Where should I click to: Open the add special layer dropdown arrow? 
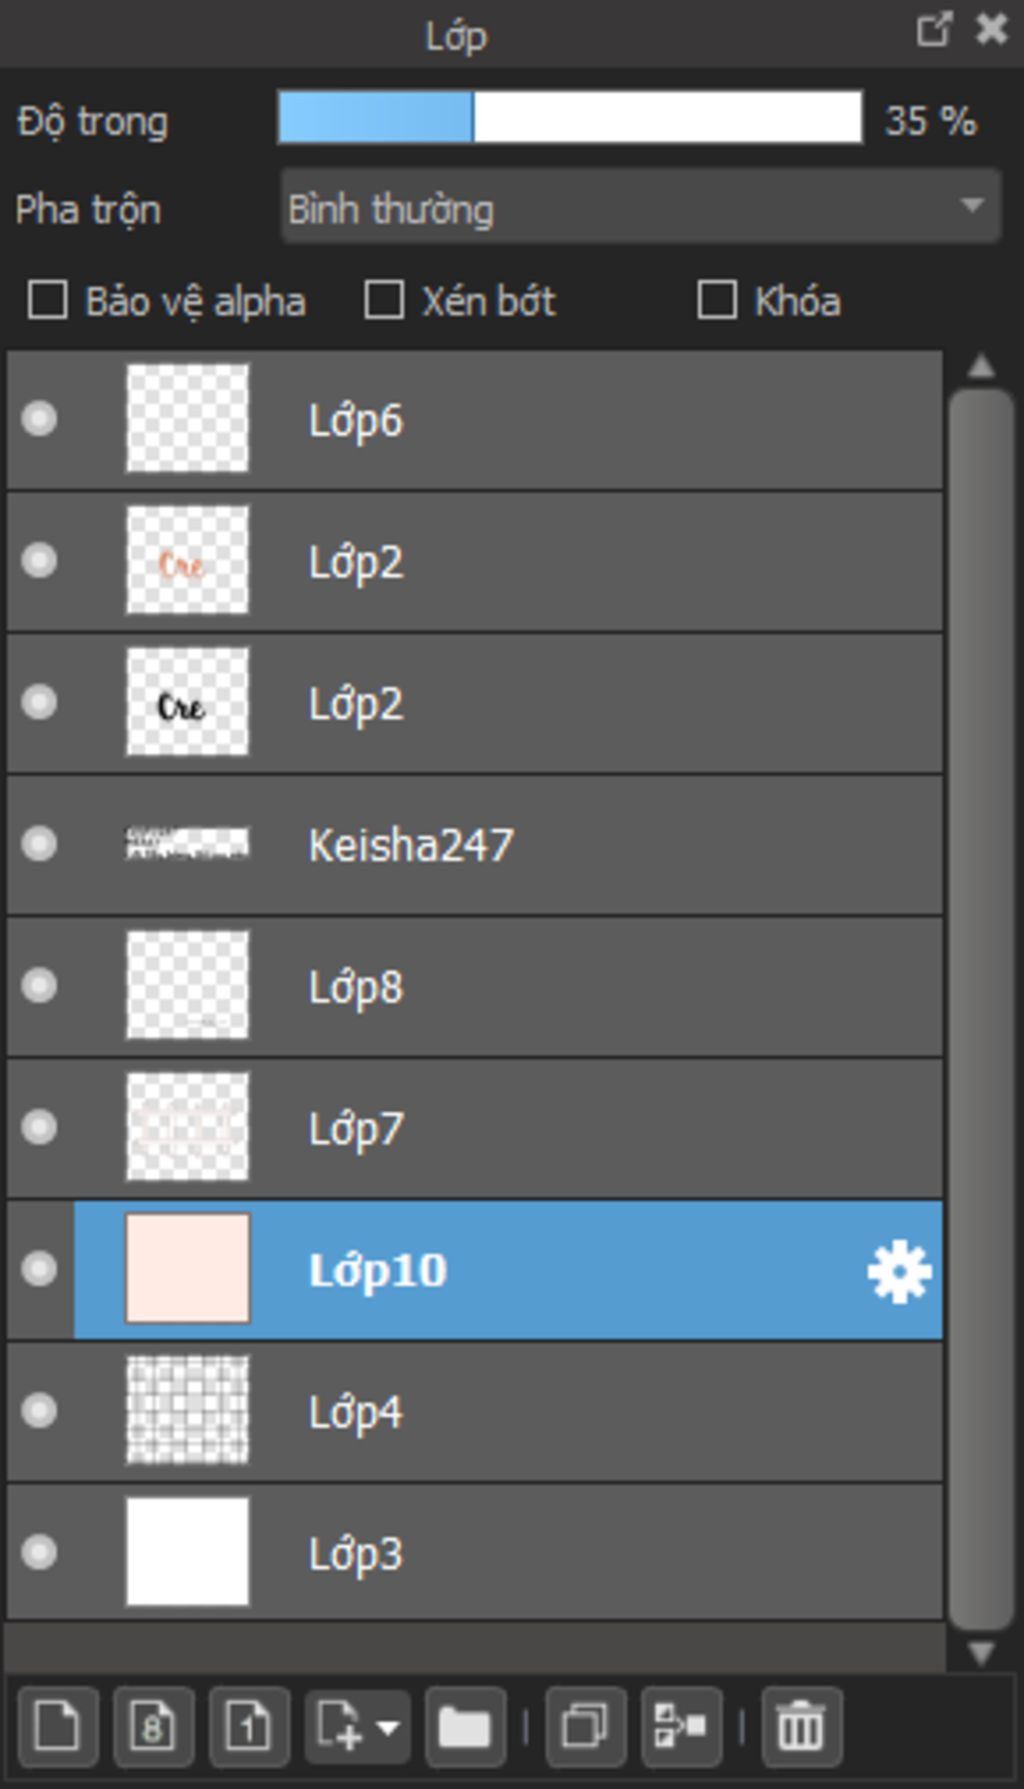point(388,1726)
